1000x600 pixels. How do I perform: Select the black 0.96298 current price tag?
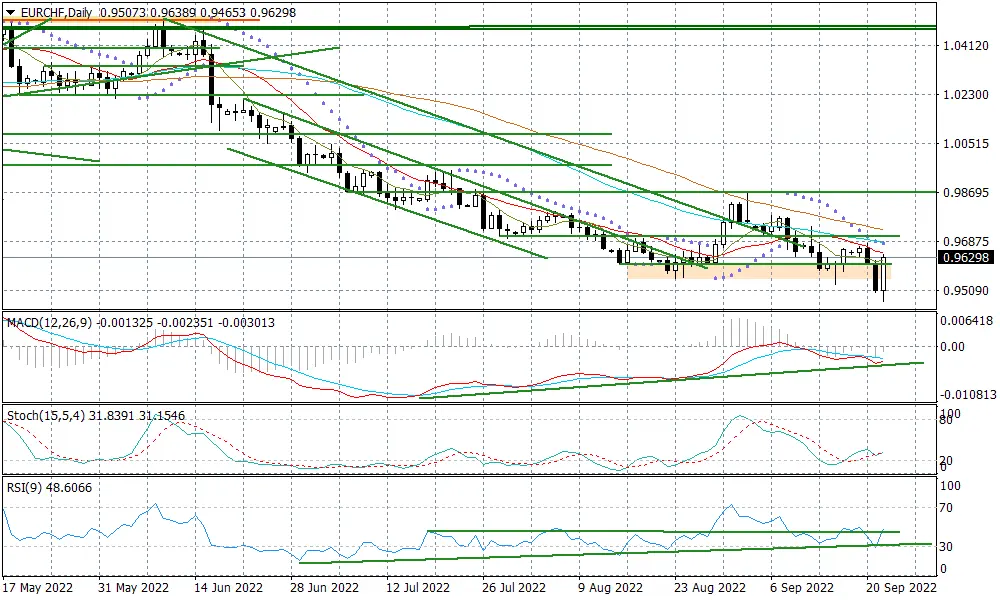[966, 258]
